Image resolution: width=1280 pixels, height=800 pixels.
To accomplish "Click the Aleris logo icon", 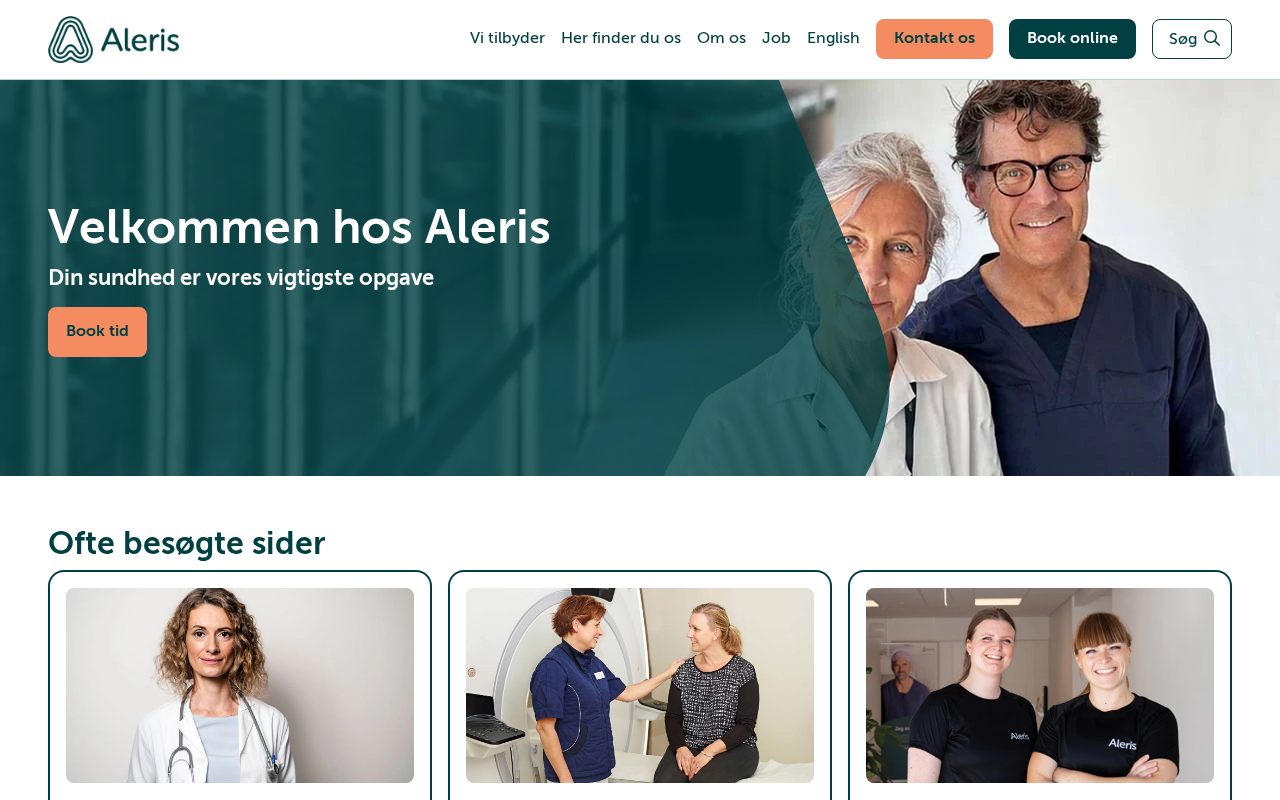I will (70, 40).
